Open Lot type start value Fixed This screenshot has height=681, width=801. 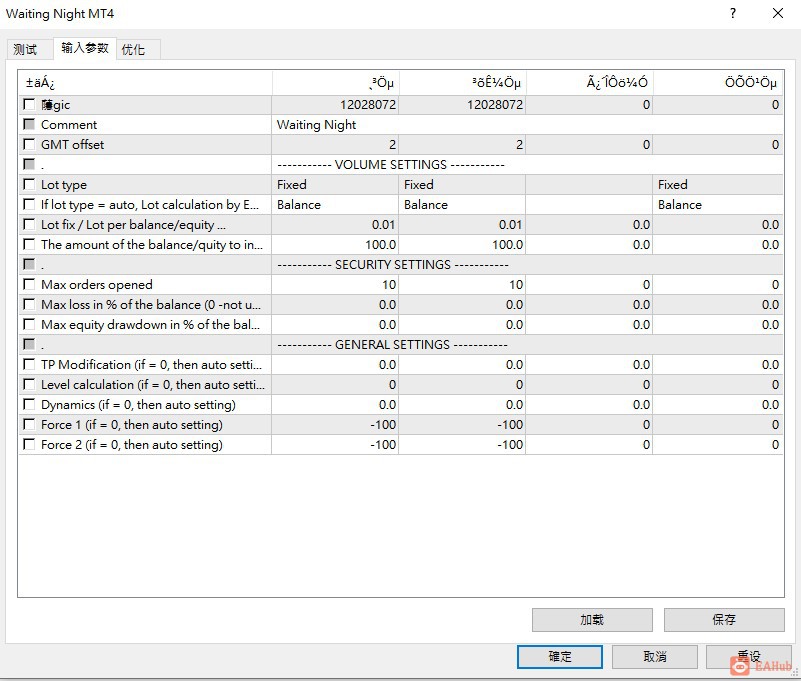point(462,184)
